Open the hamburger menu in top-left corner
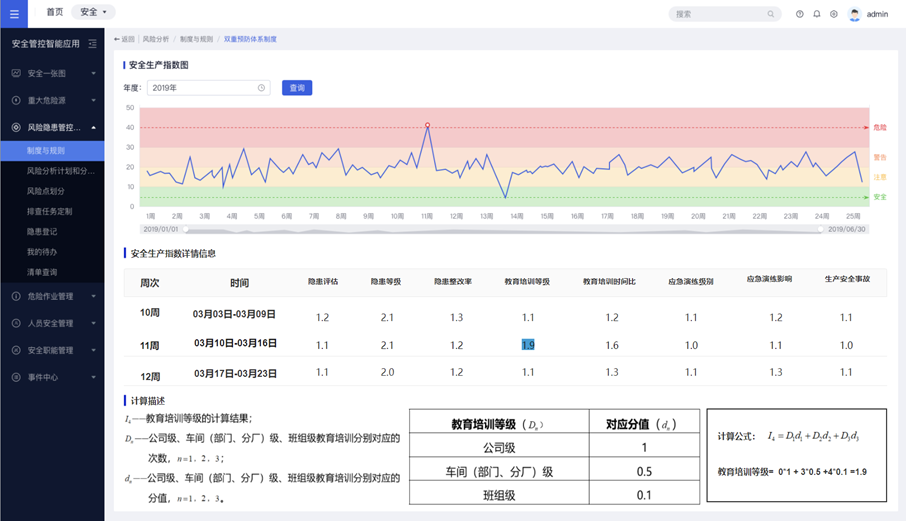This screenshot has height=521, width=906. [x=14, y=14]
